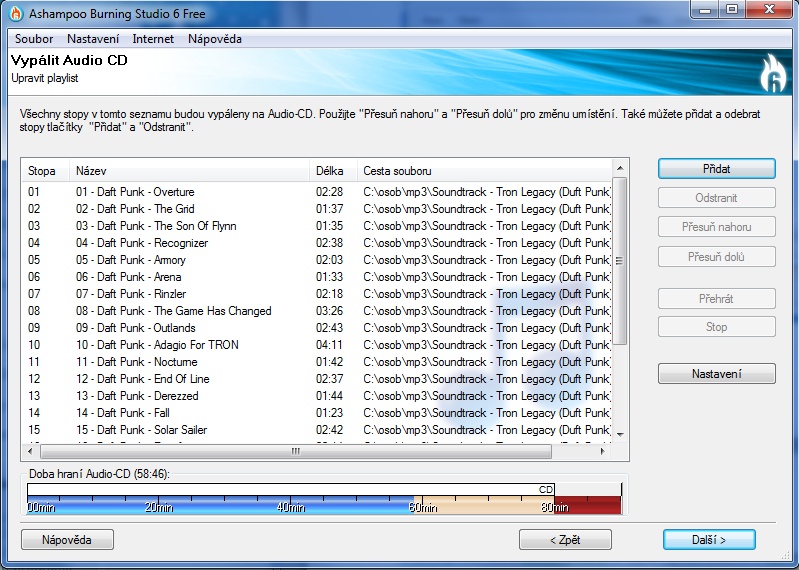Open the Soubor menu

pos(34,39)
